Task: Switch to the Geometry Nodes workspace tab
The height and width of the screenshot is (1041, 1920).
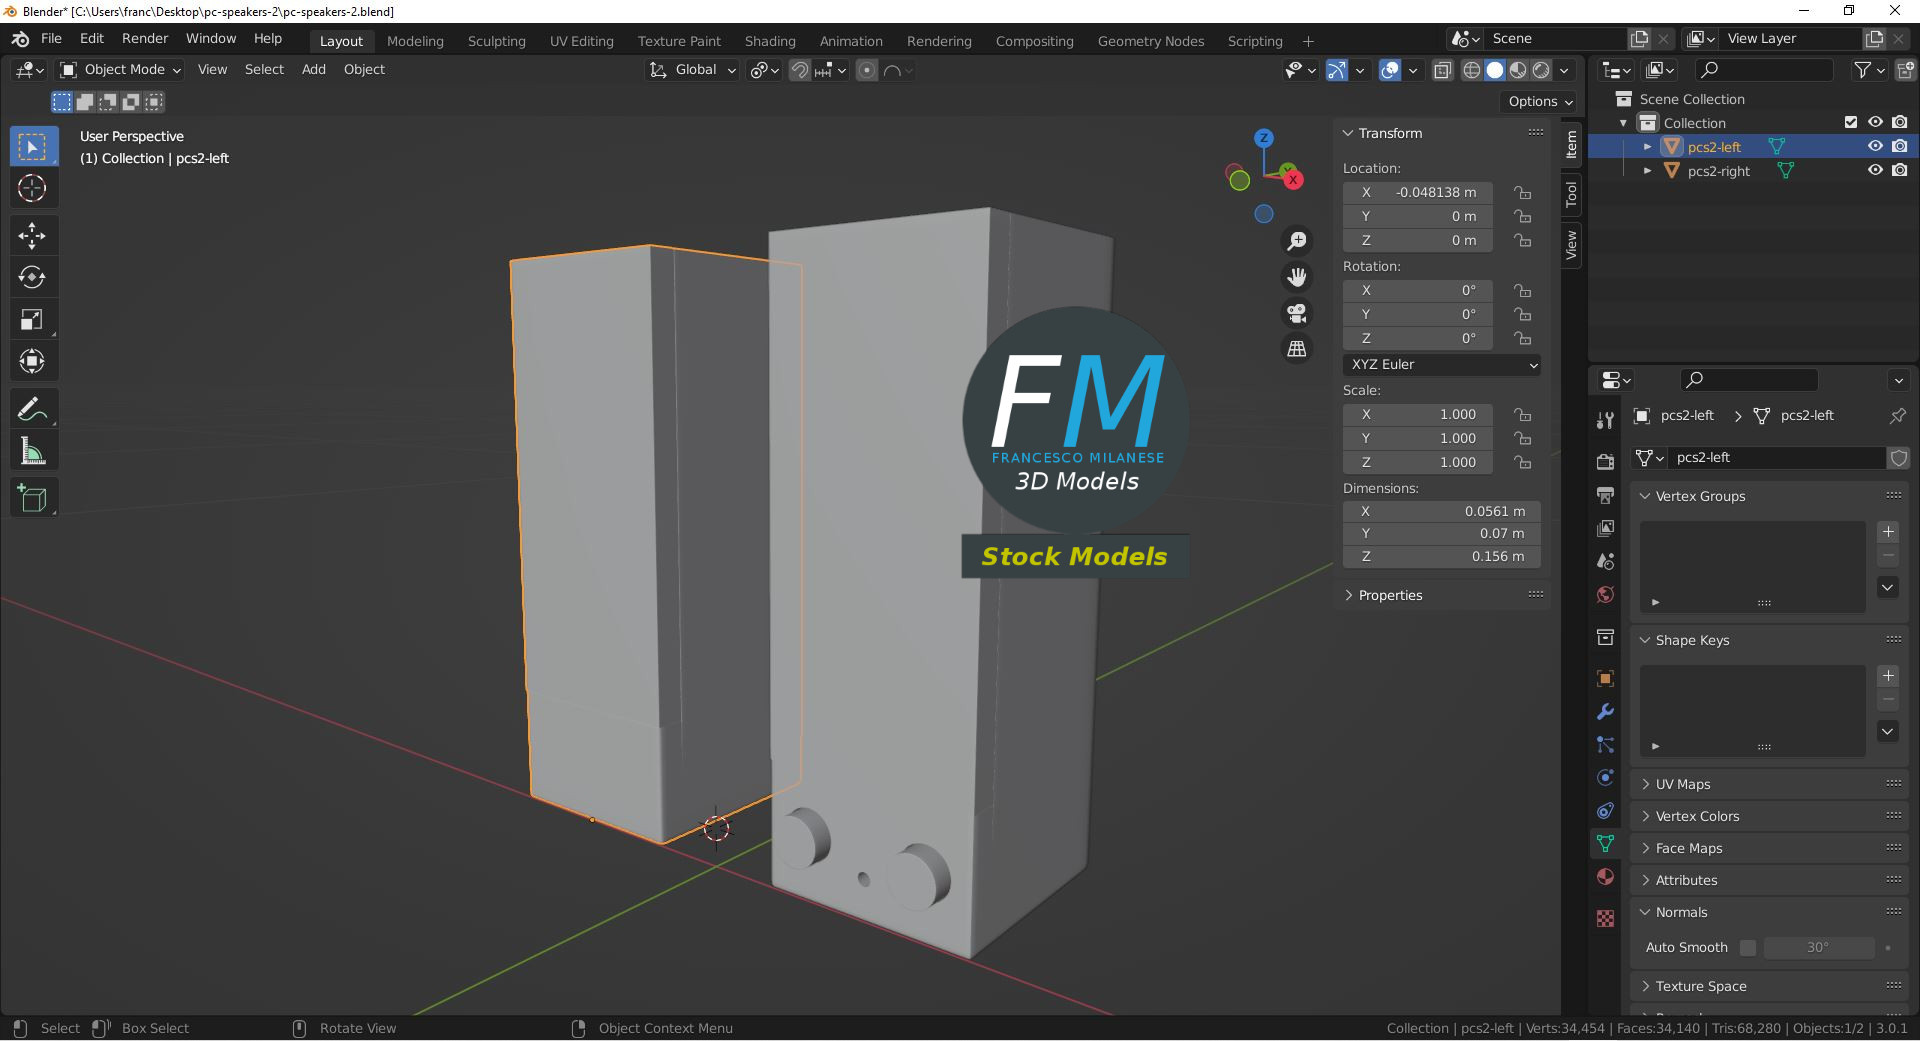Action: (1151, 41)
